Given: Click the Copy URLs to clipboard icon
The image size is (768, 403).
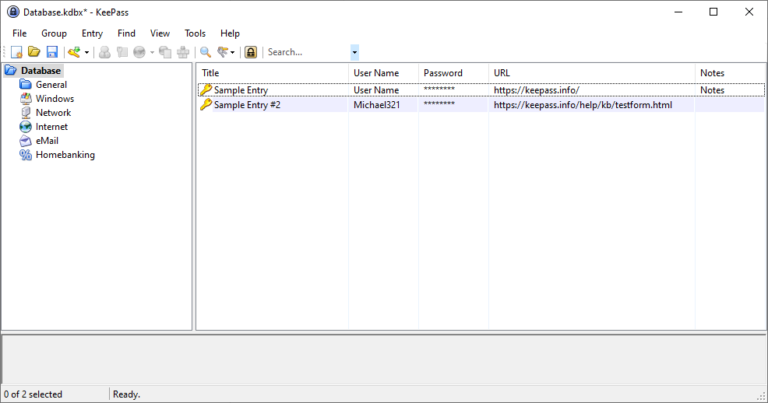Looking at the screenshot, I should 166,52.
